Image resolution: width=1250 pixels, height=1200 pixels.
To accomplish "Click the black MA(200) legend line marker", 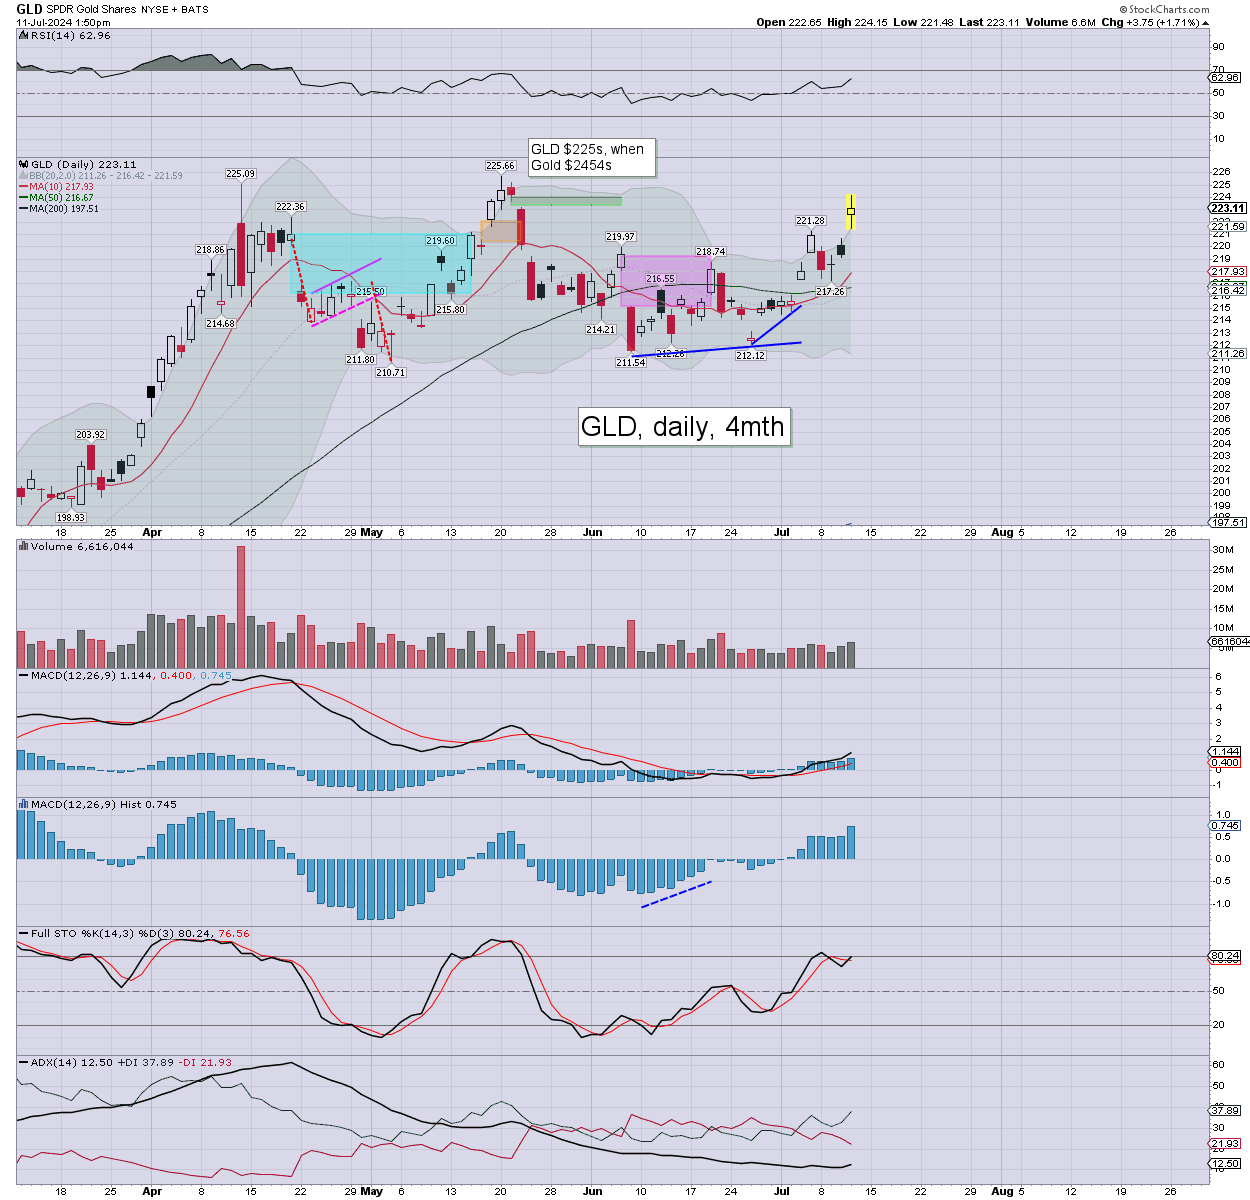I will (23, 208).
